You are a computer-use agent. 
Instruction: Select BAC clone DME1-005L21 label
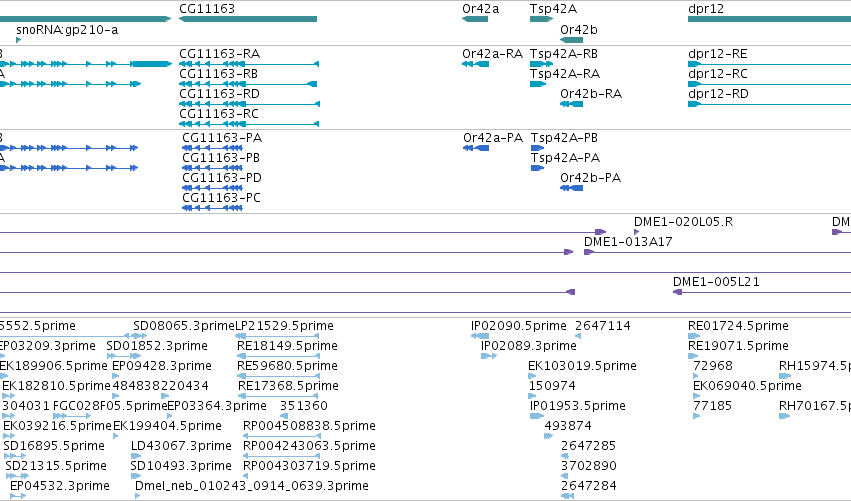click(x=716, y=282)
